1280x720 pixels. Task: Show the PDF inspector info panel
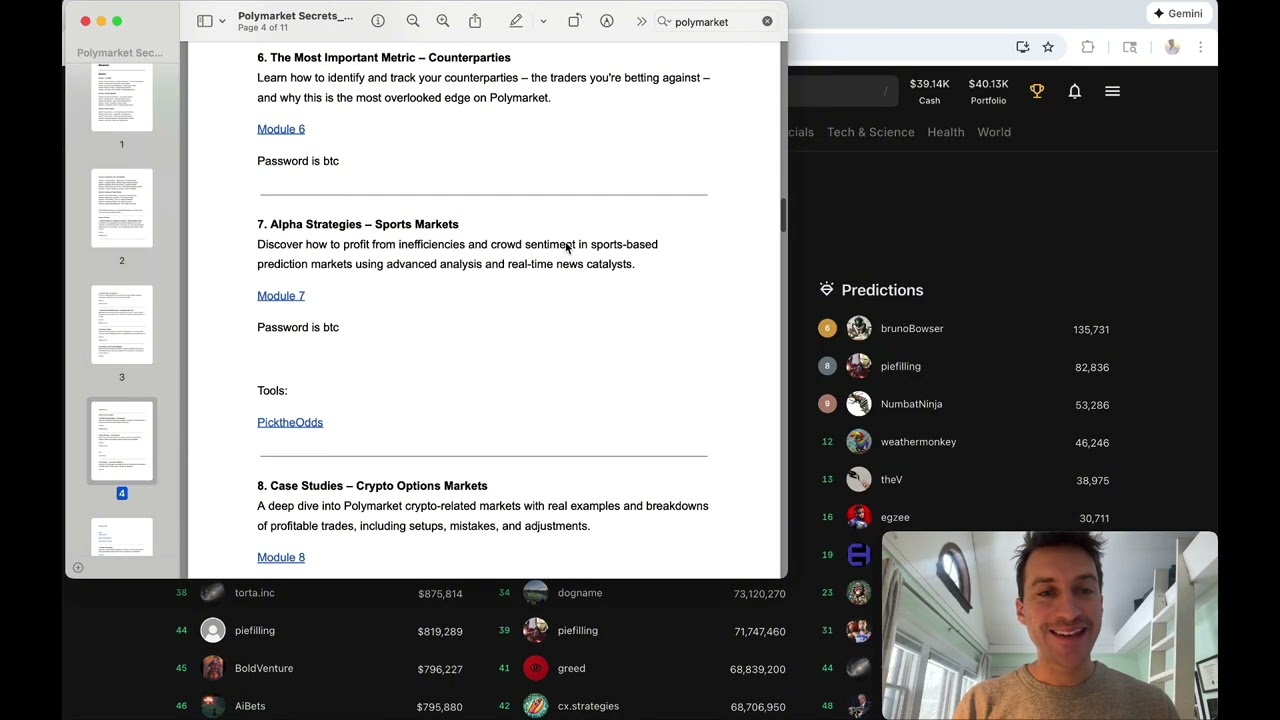click(378, 21)
